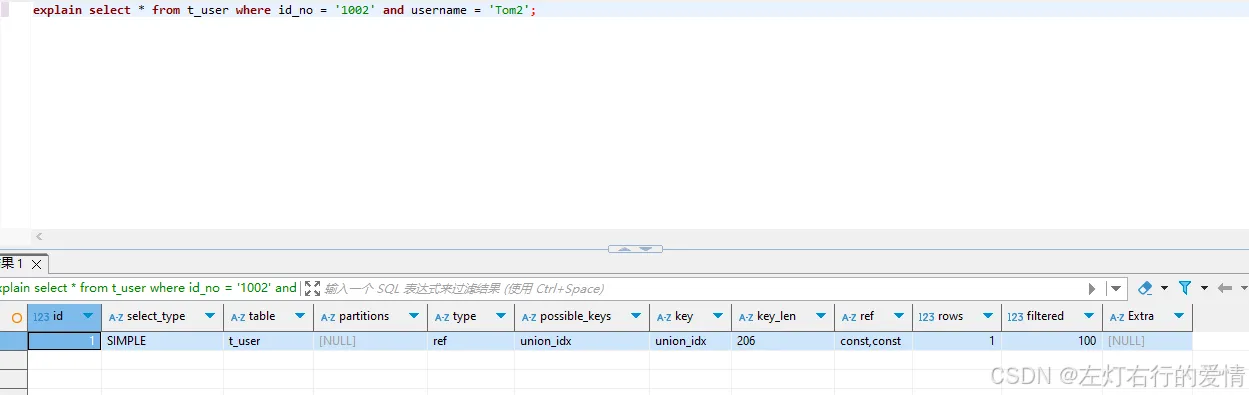Open the filter history dropdown
This screenshot has height=395, width=1249.
tap(1117, 288)
